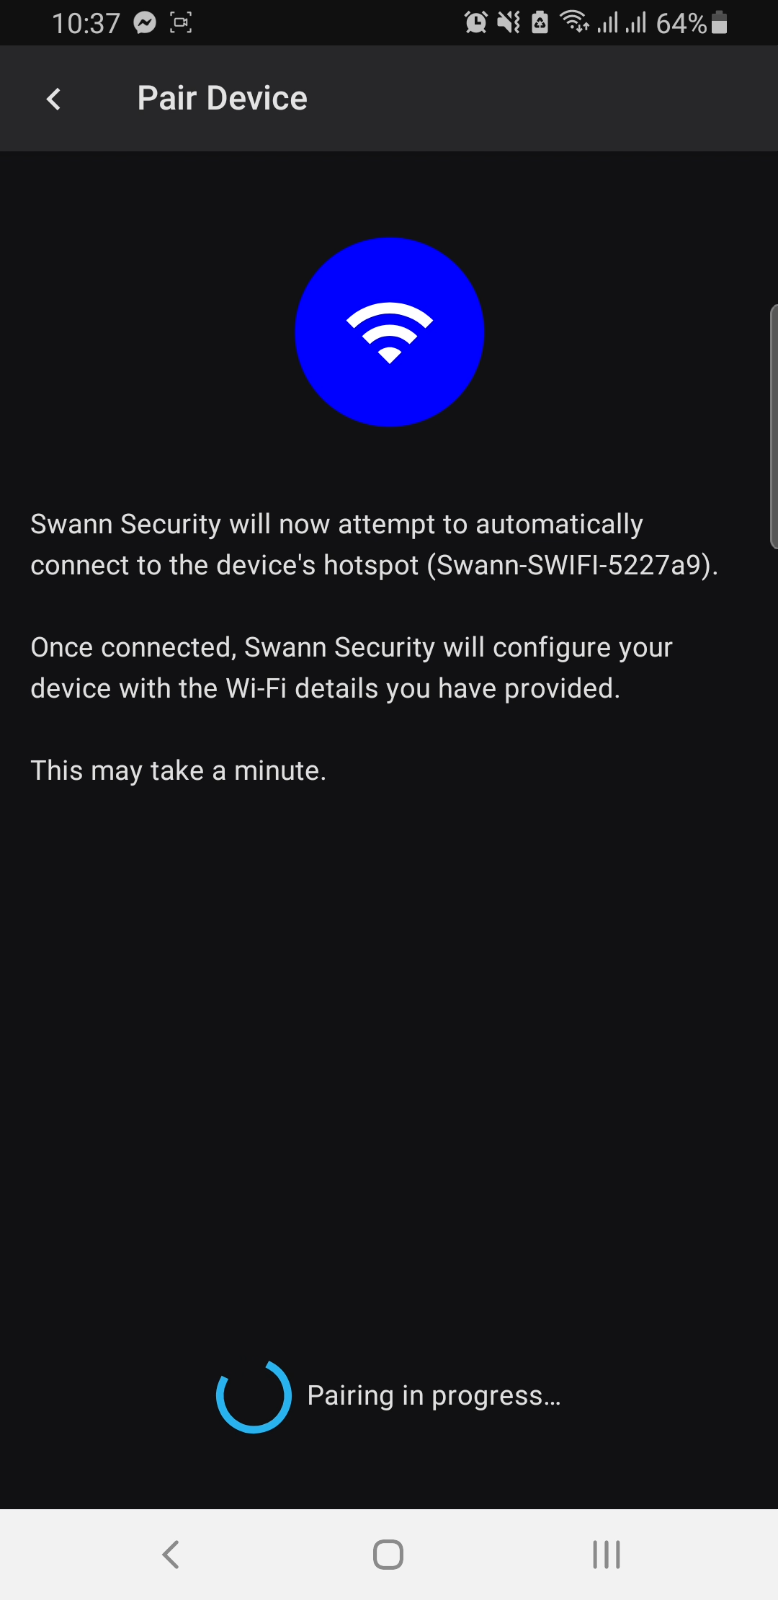Viewport: 778px width, 1600px height.
Task: Tap the Wi-Fi signal status icon
Action: point(574,22)
